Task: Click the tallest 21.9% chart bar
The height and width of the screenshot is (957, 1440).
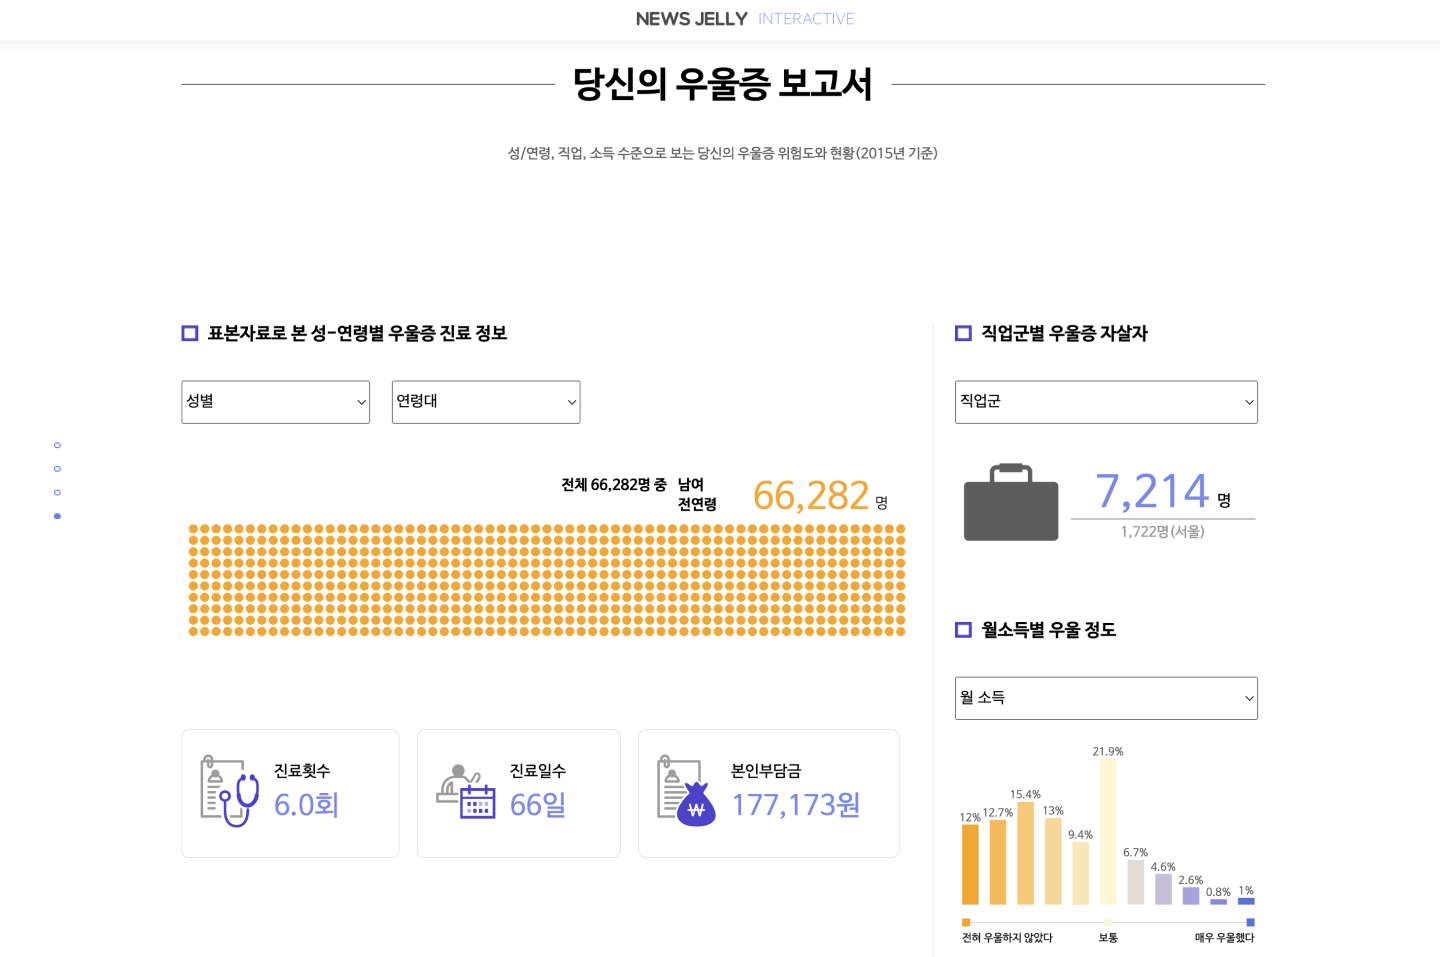Action: point(1107,831)
